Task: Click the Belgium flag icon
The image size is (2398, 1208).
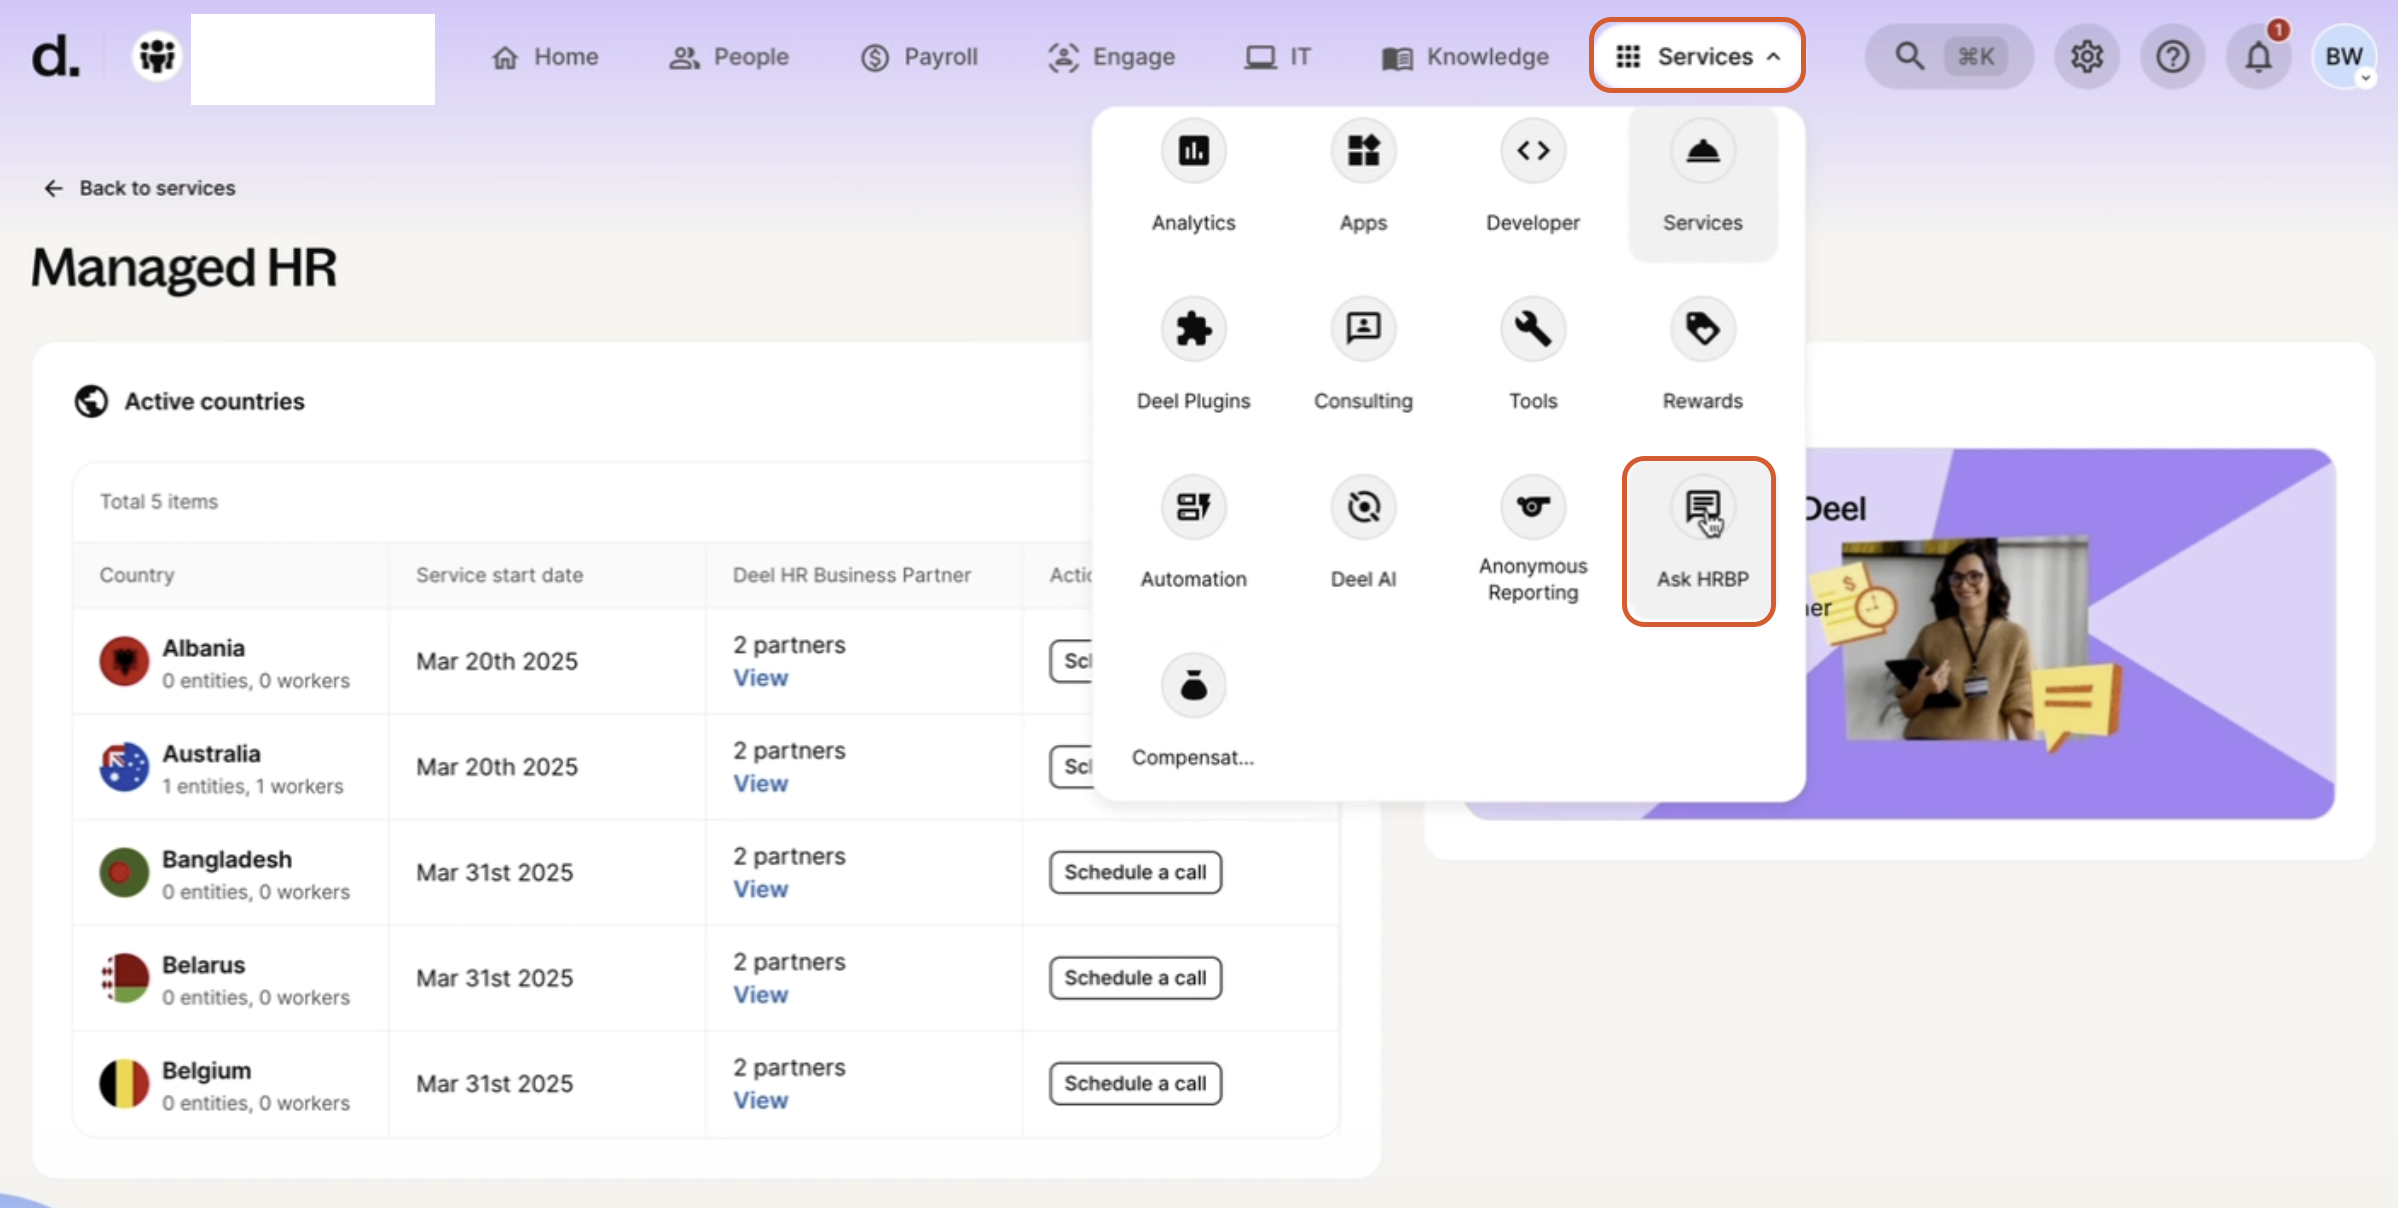Action: coord(124,1084)
